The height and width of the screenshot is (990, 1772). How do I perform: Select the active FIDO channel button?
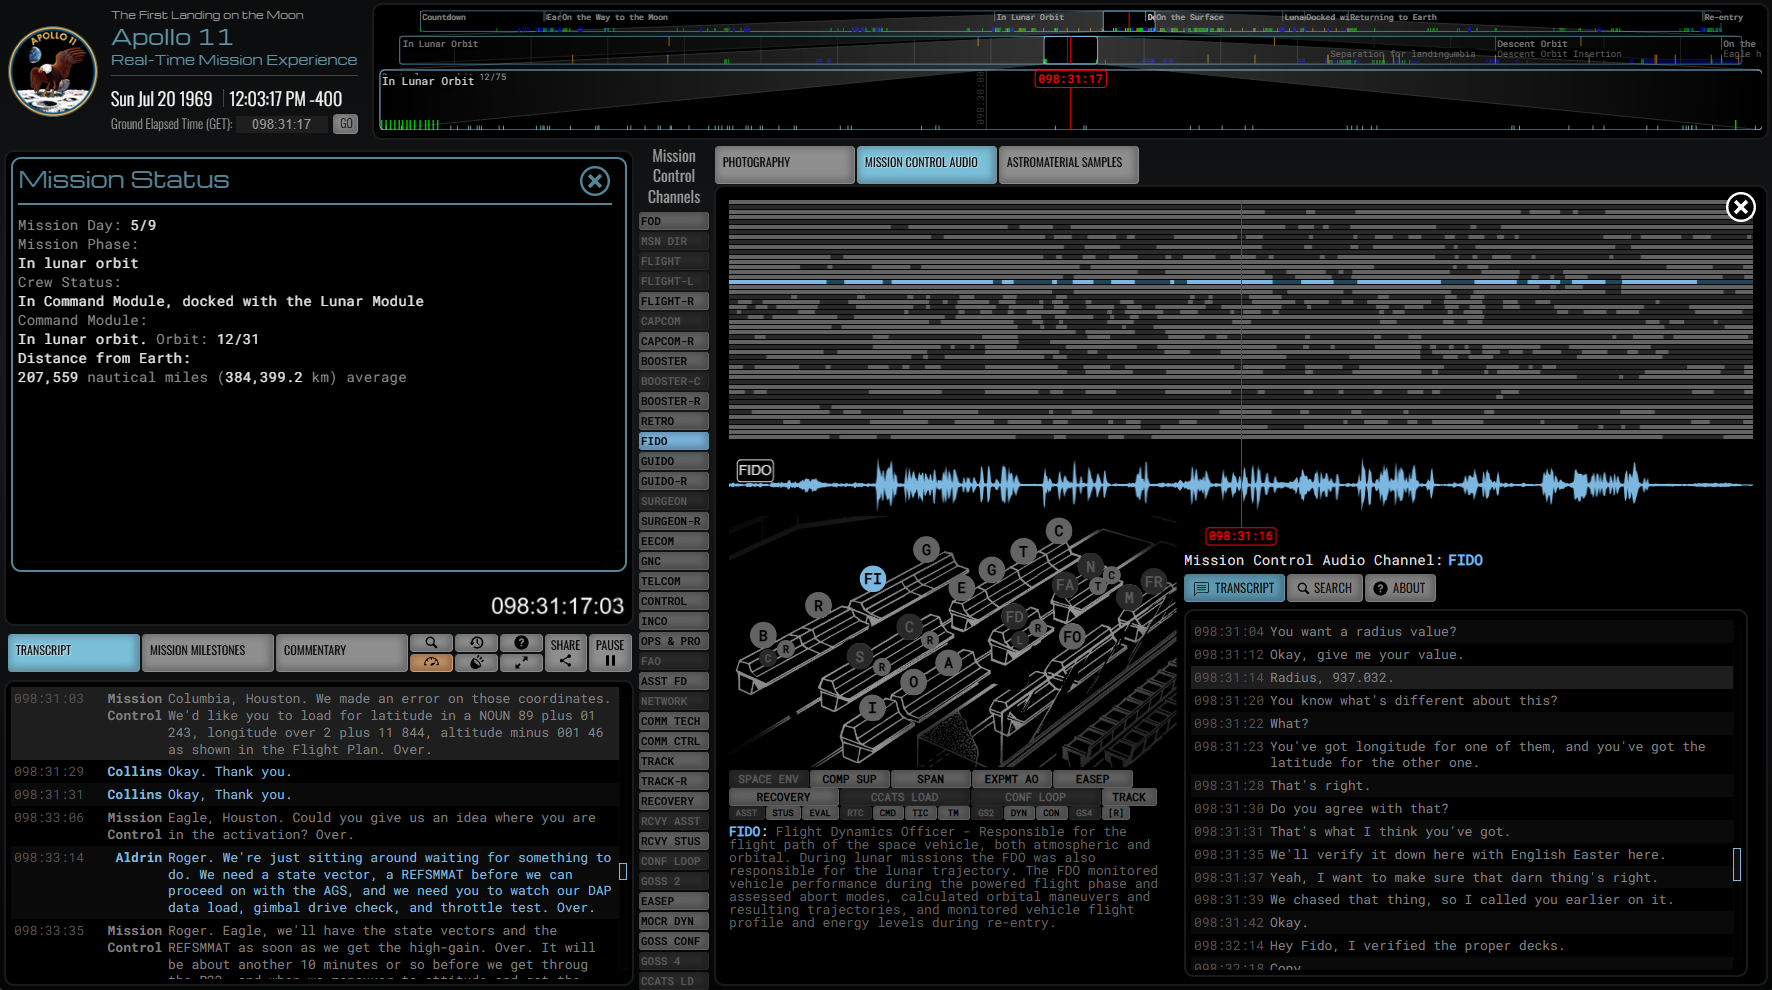674,441
